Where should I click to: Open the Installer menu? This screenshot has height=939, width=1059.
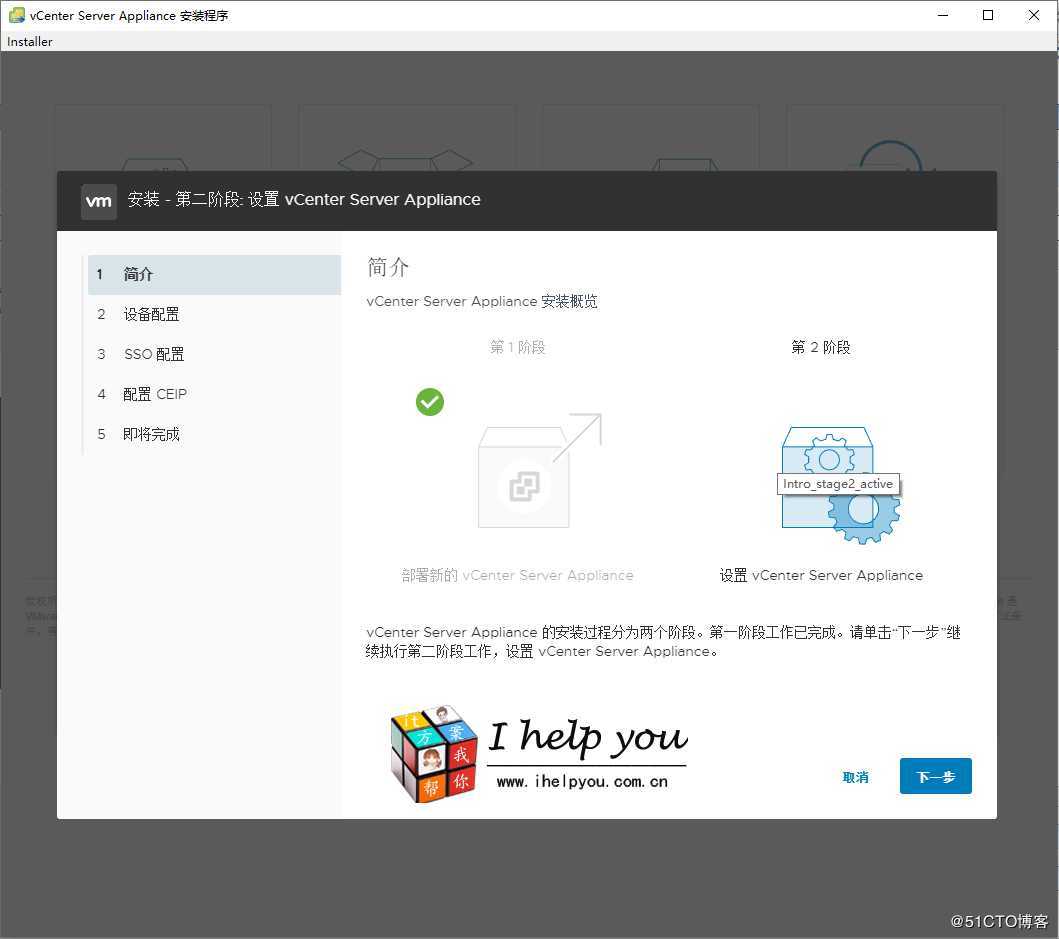click(x=30, y=42)
